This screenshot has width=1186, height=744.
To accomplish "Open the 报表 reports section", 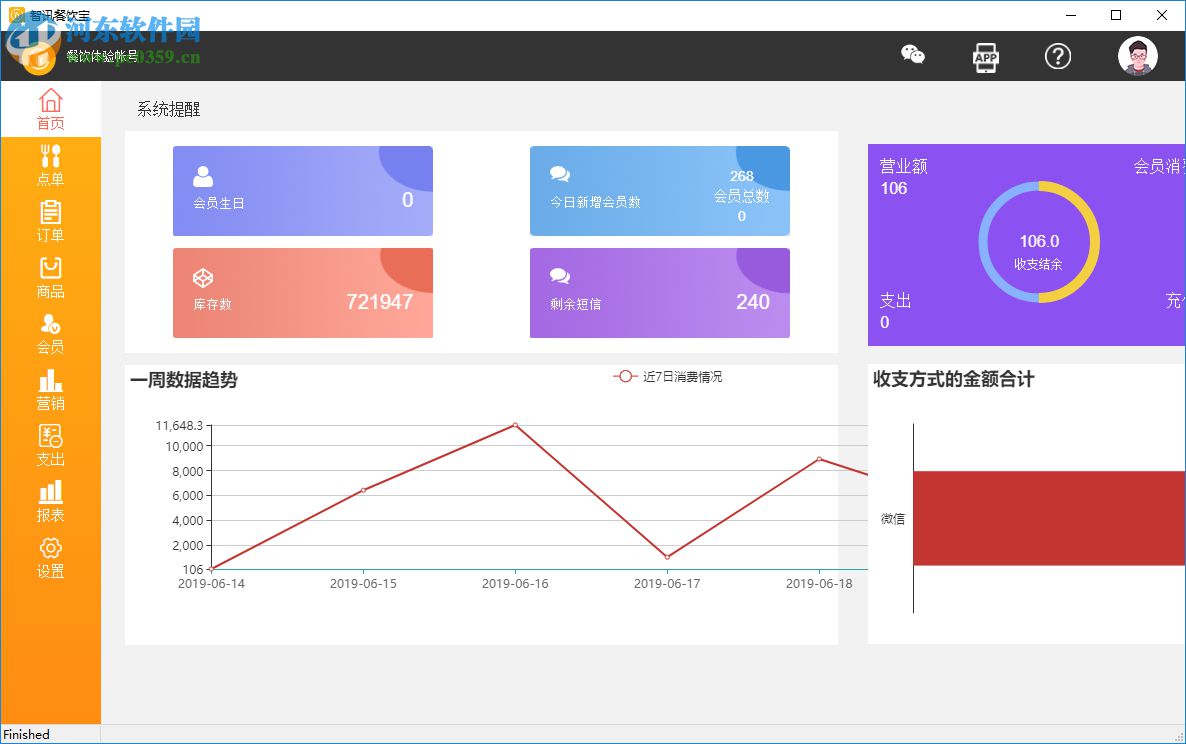I will coord(51,501).
